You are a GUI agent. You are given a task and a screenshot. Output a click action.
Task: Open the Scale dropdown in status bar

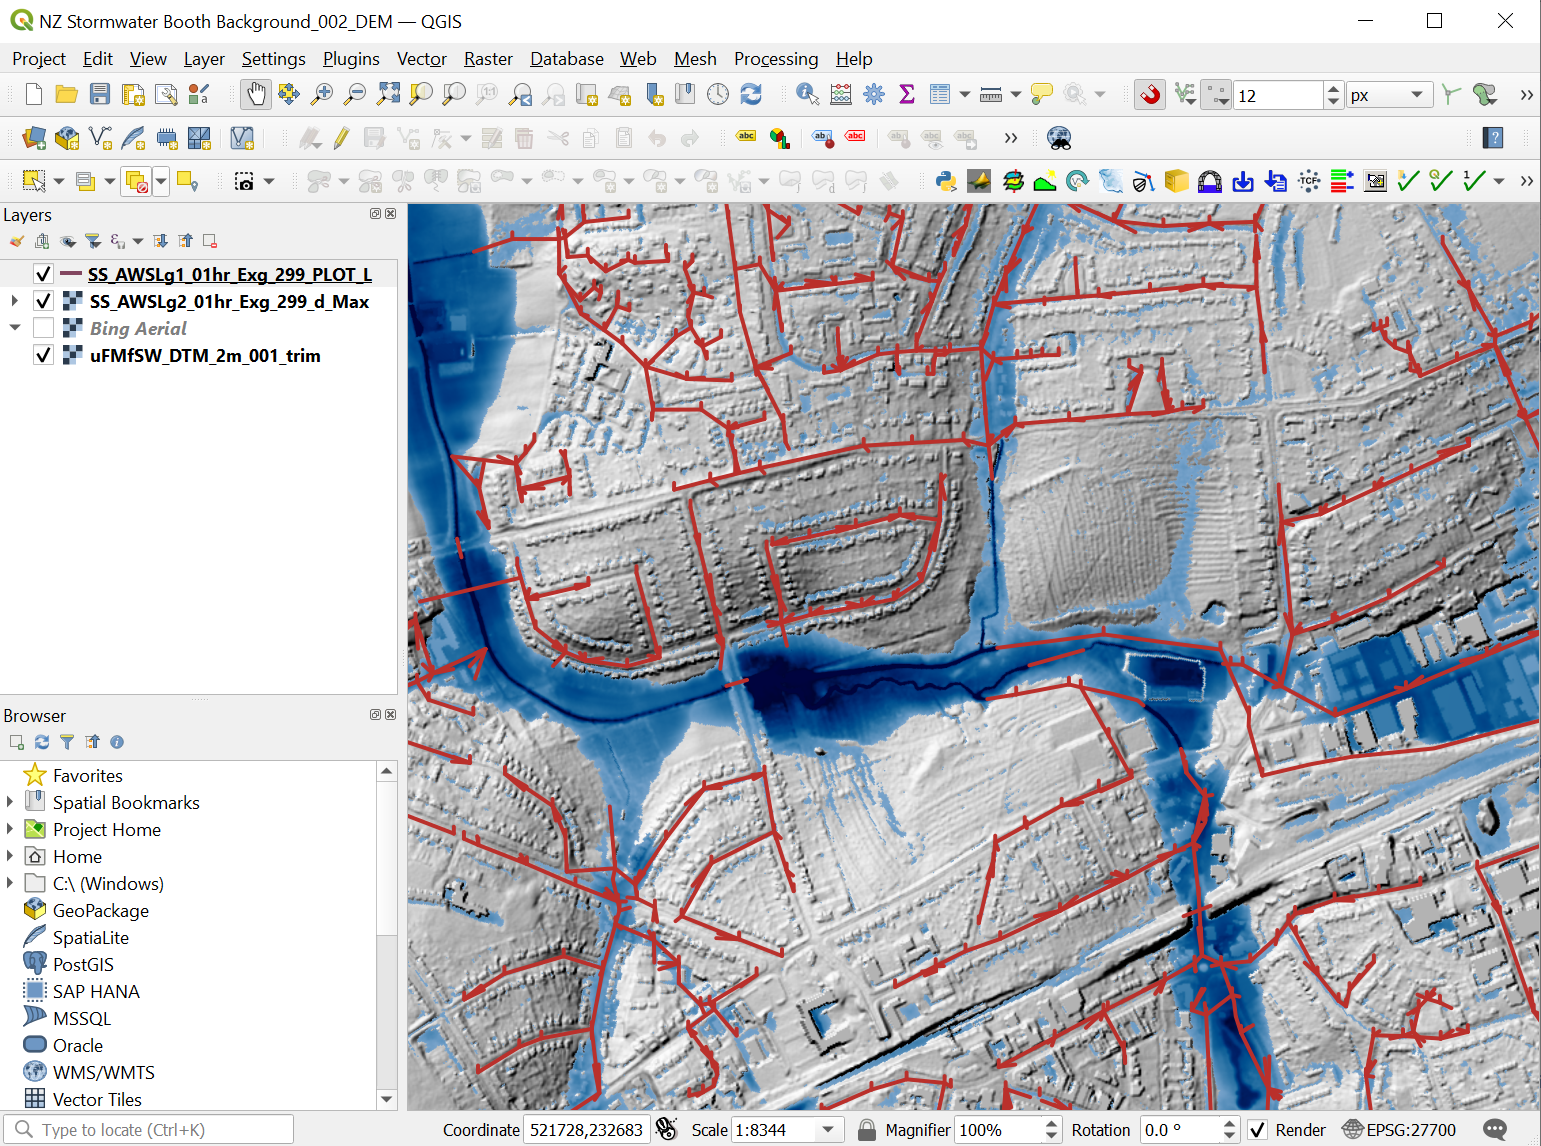click(x=828, y=1130)
